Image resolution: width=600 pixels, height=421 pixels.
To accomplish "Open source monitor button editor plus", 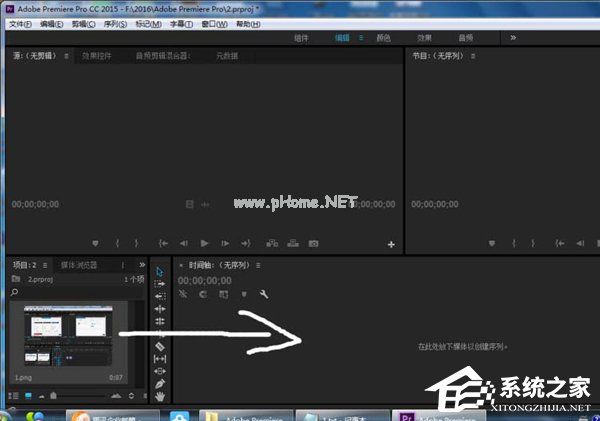I will coord(391,245).
